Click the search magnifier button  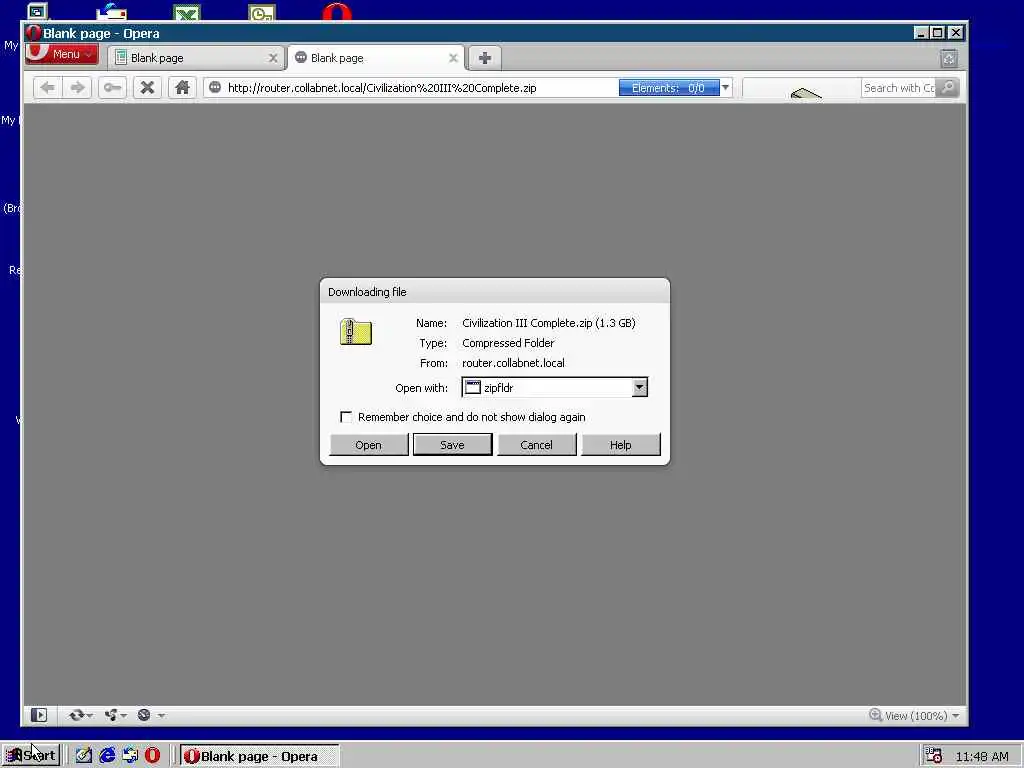click(x=948, y=88)
